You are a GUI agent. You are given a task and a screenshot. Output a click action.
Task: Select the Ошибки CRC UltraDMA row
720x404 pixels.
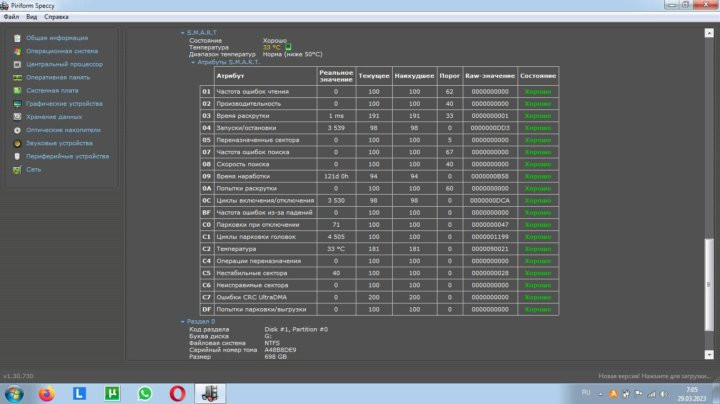point(379,297)
